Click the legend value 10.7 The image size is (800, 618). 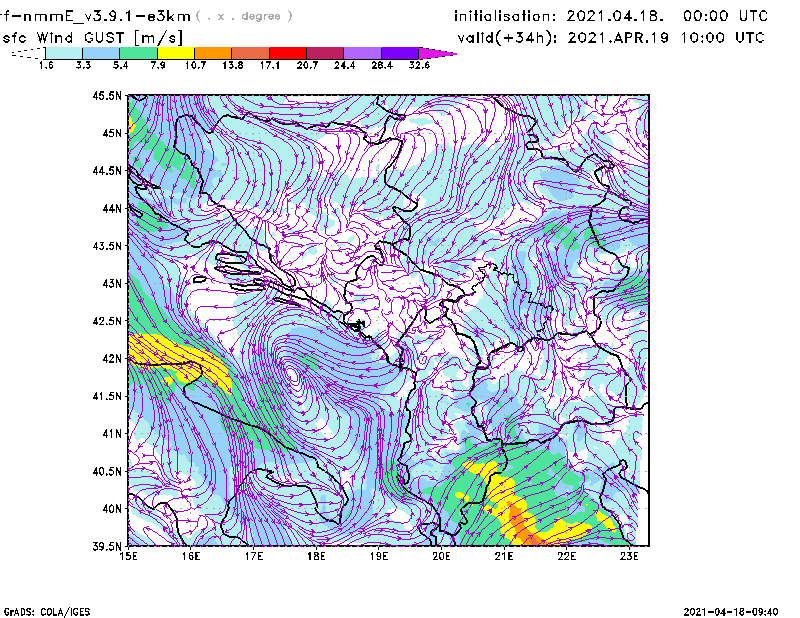click(x=195, y=65)
